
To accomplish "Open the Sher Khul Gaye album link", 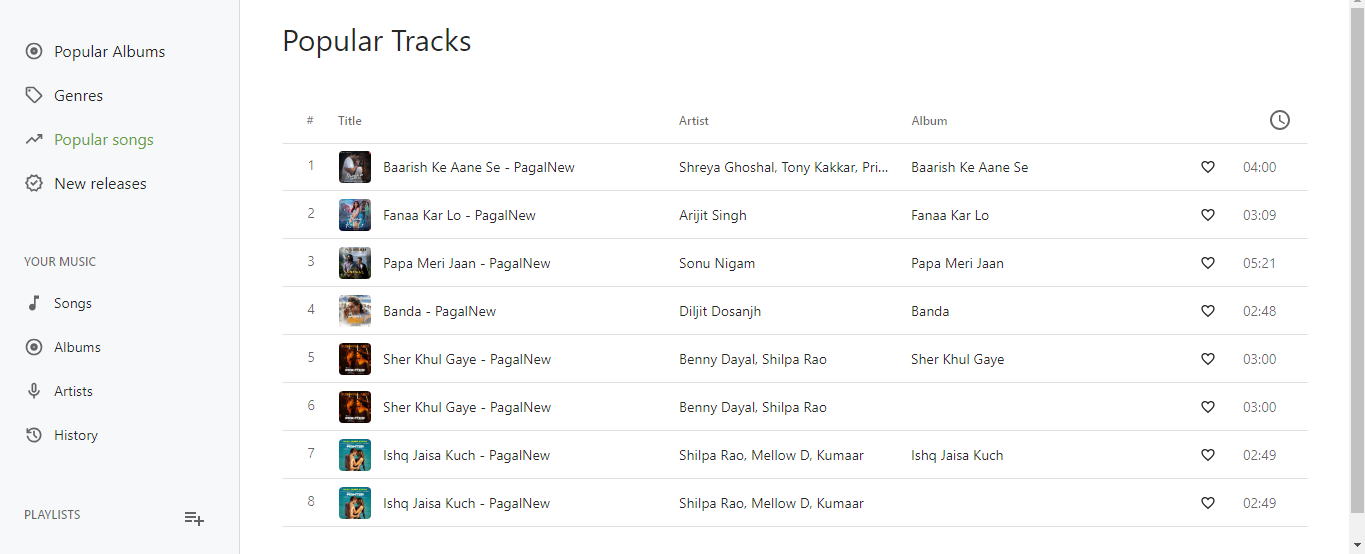I will (x=957, y=359).
